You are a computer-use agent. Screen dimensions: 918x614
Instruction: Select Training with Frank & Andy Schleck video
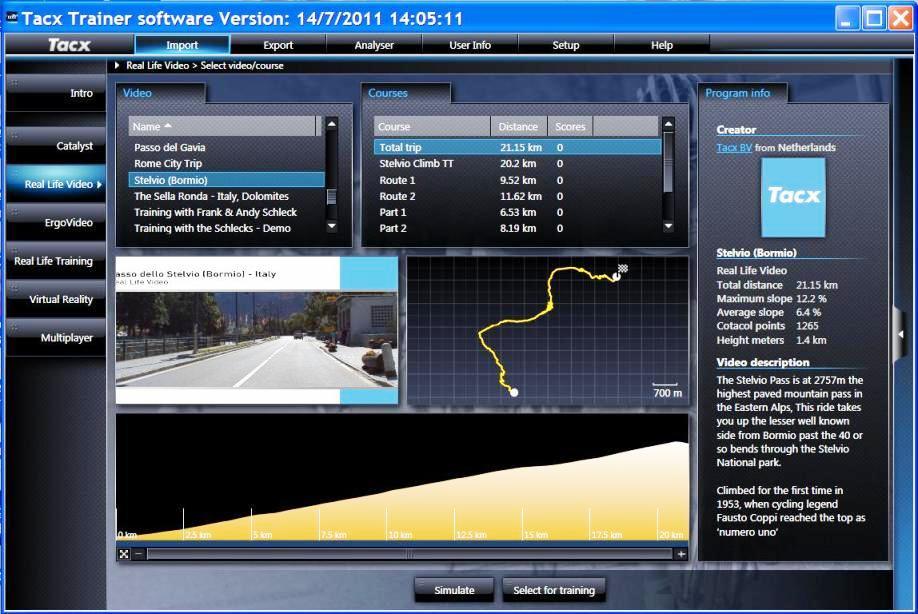(226, 212)
